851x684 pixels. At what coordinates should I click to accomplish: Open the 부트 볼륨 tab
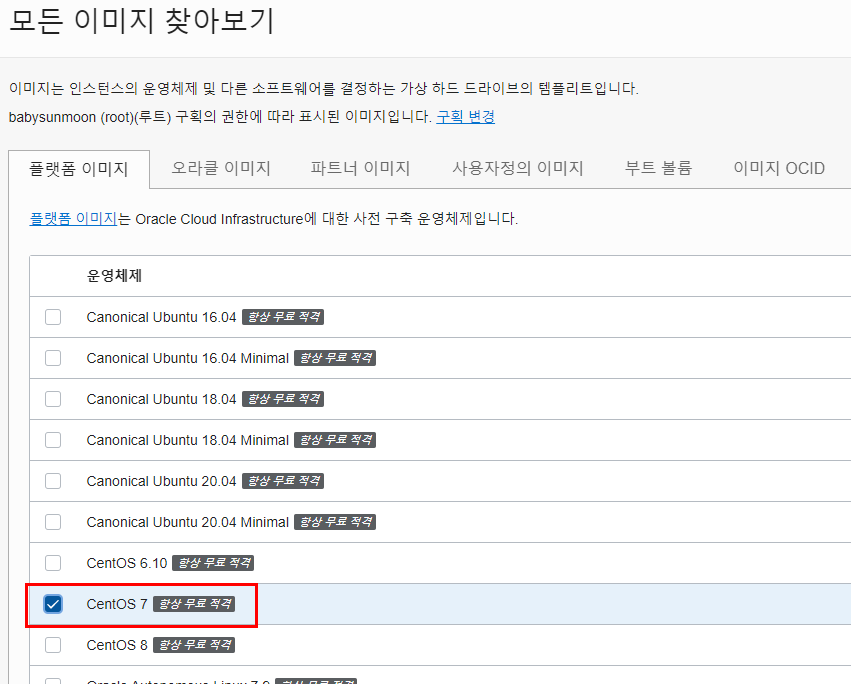658,168
